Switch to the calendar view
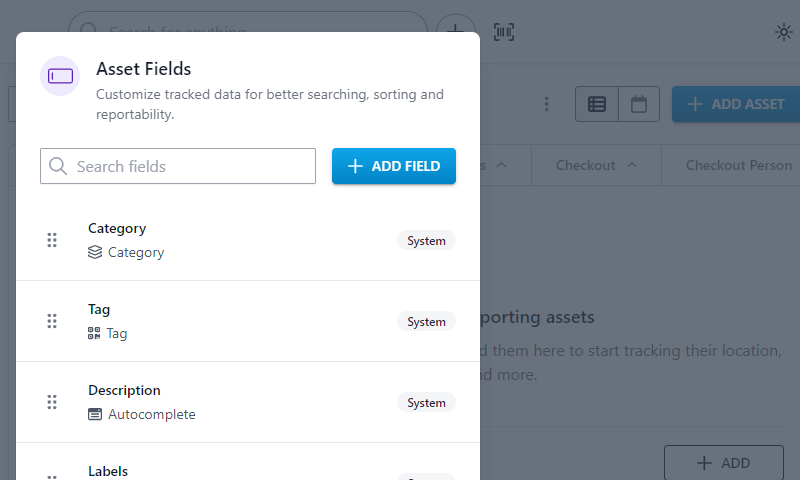The width and height of the screenshot is (800, 480). click(639, 104)
